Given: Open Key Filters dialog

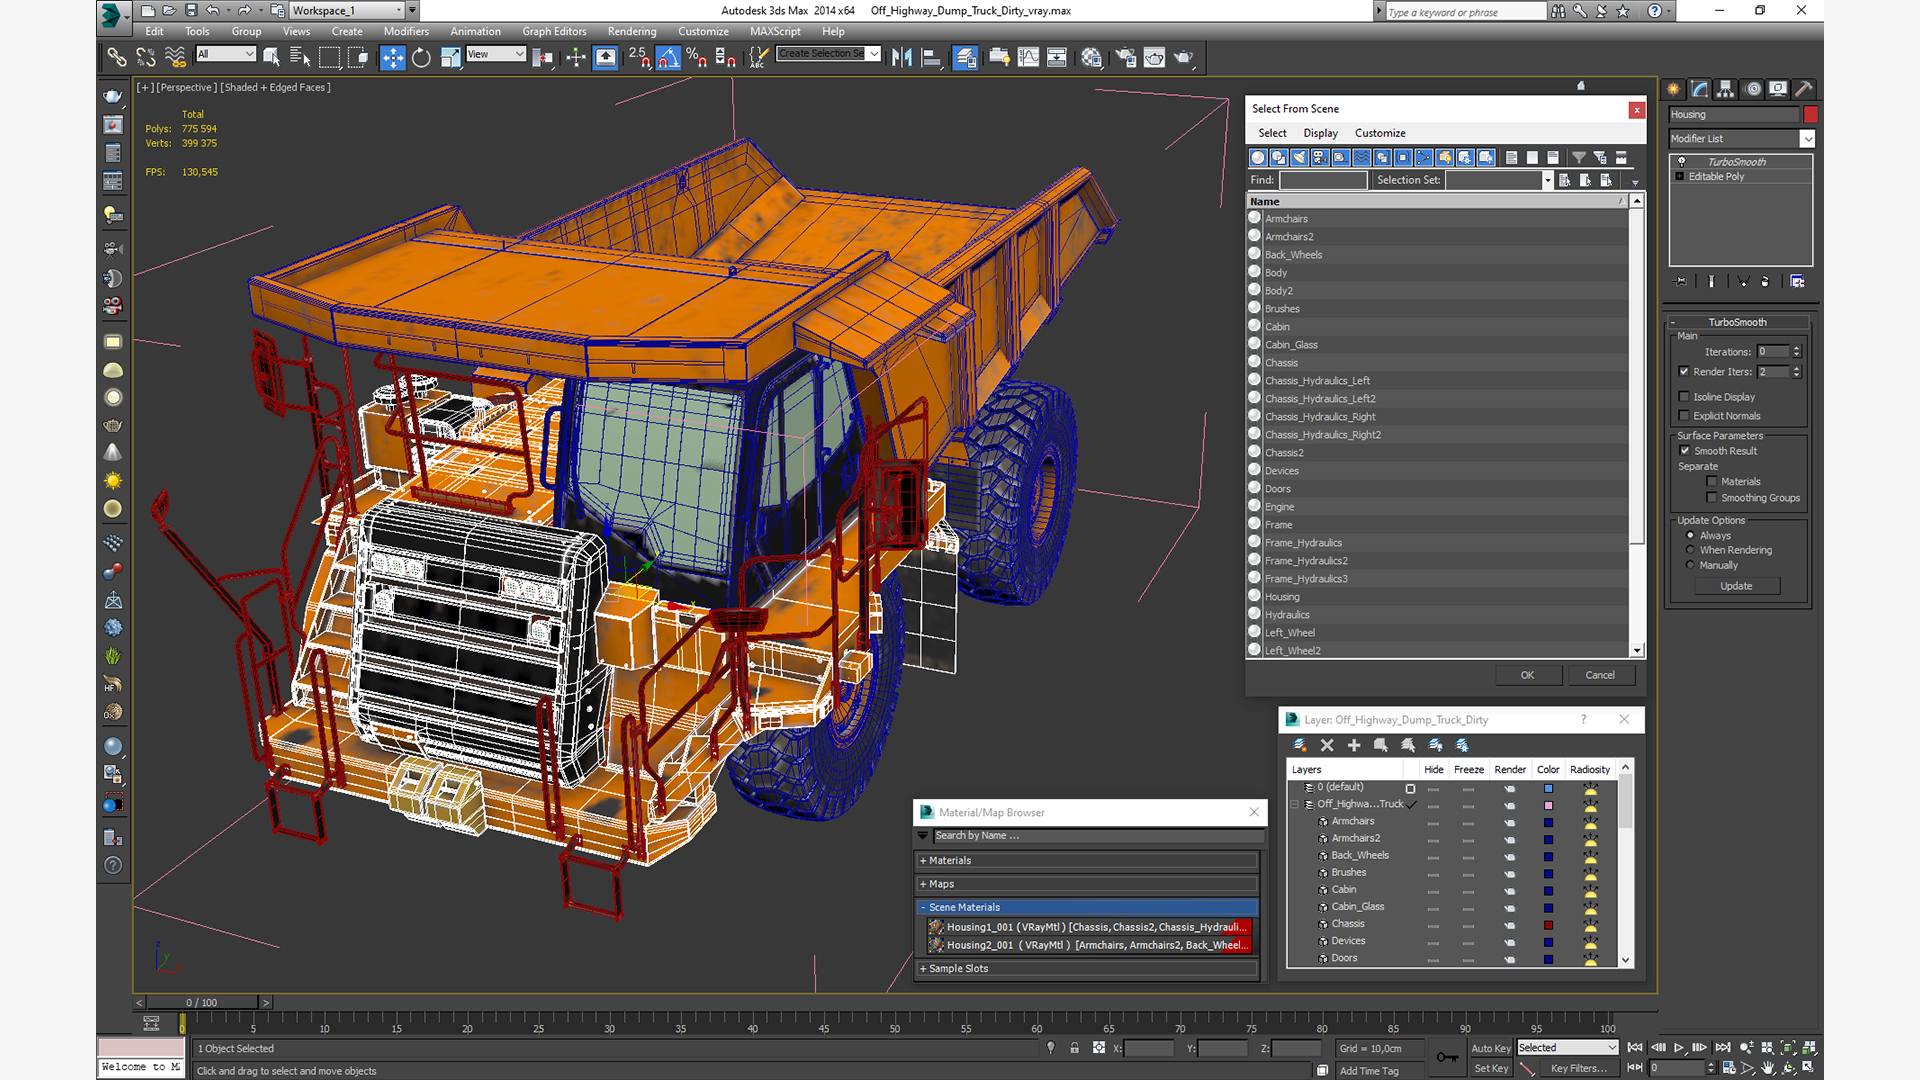Looking at the screenshot, I should (x=1578, y=1069).
